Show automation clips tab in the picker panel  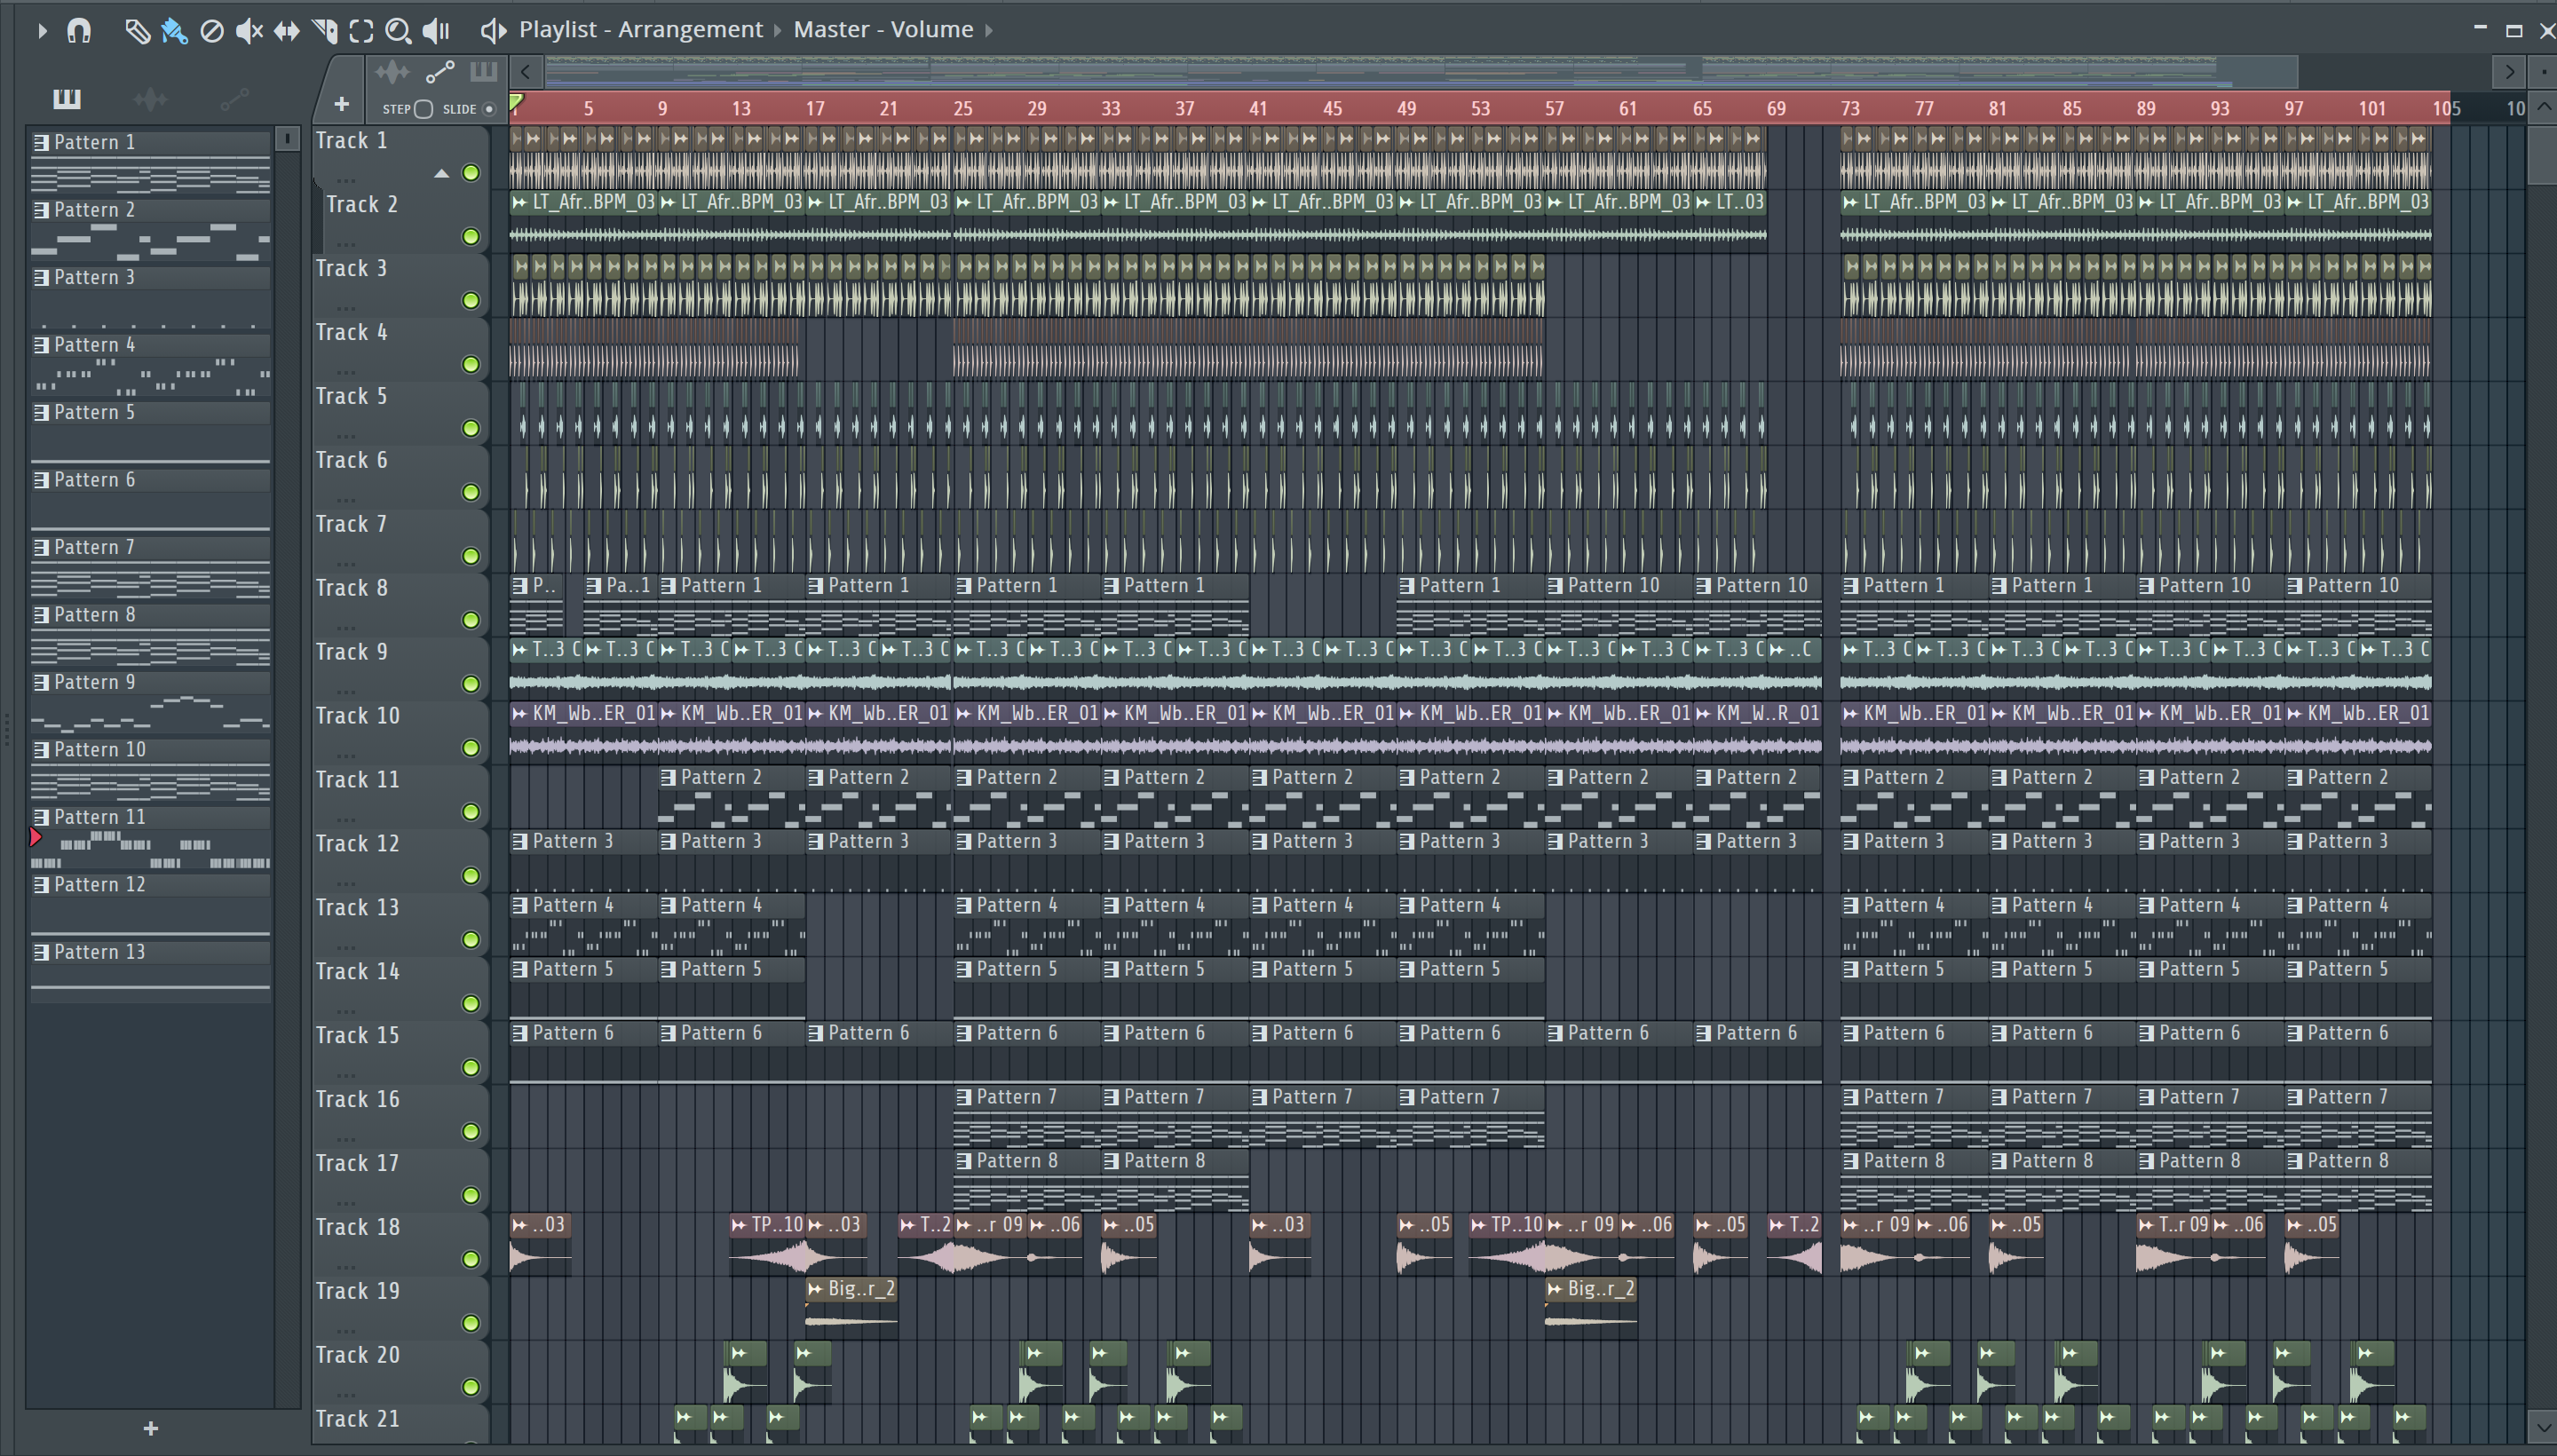234,98
